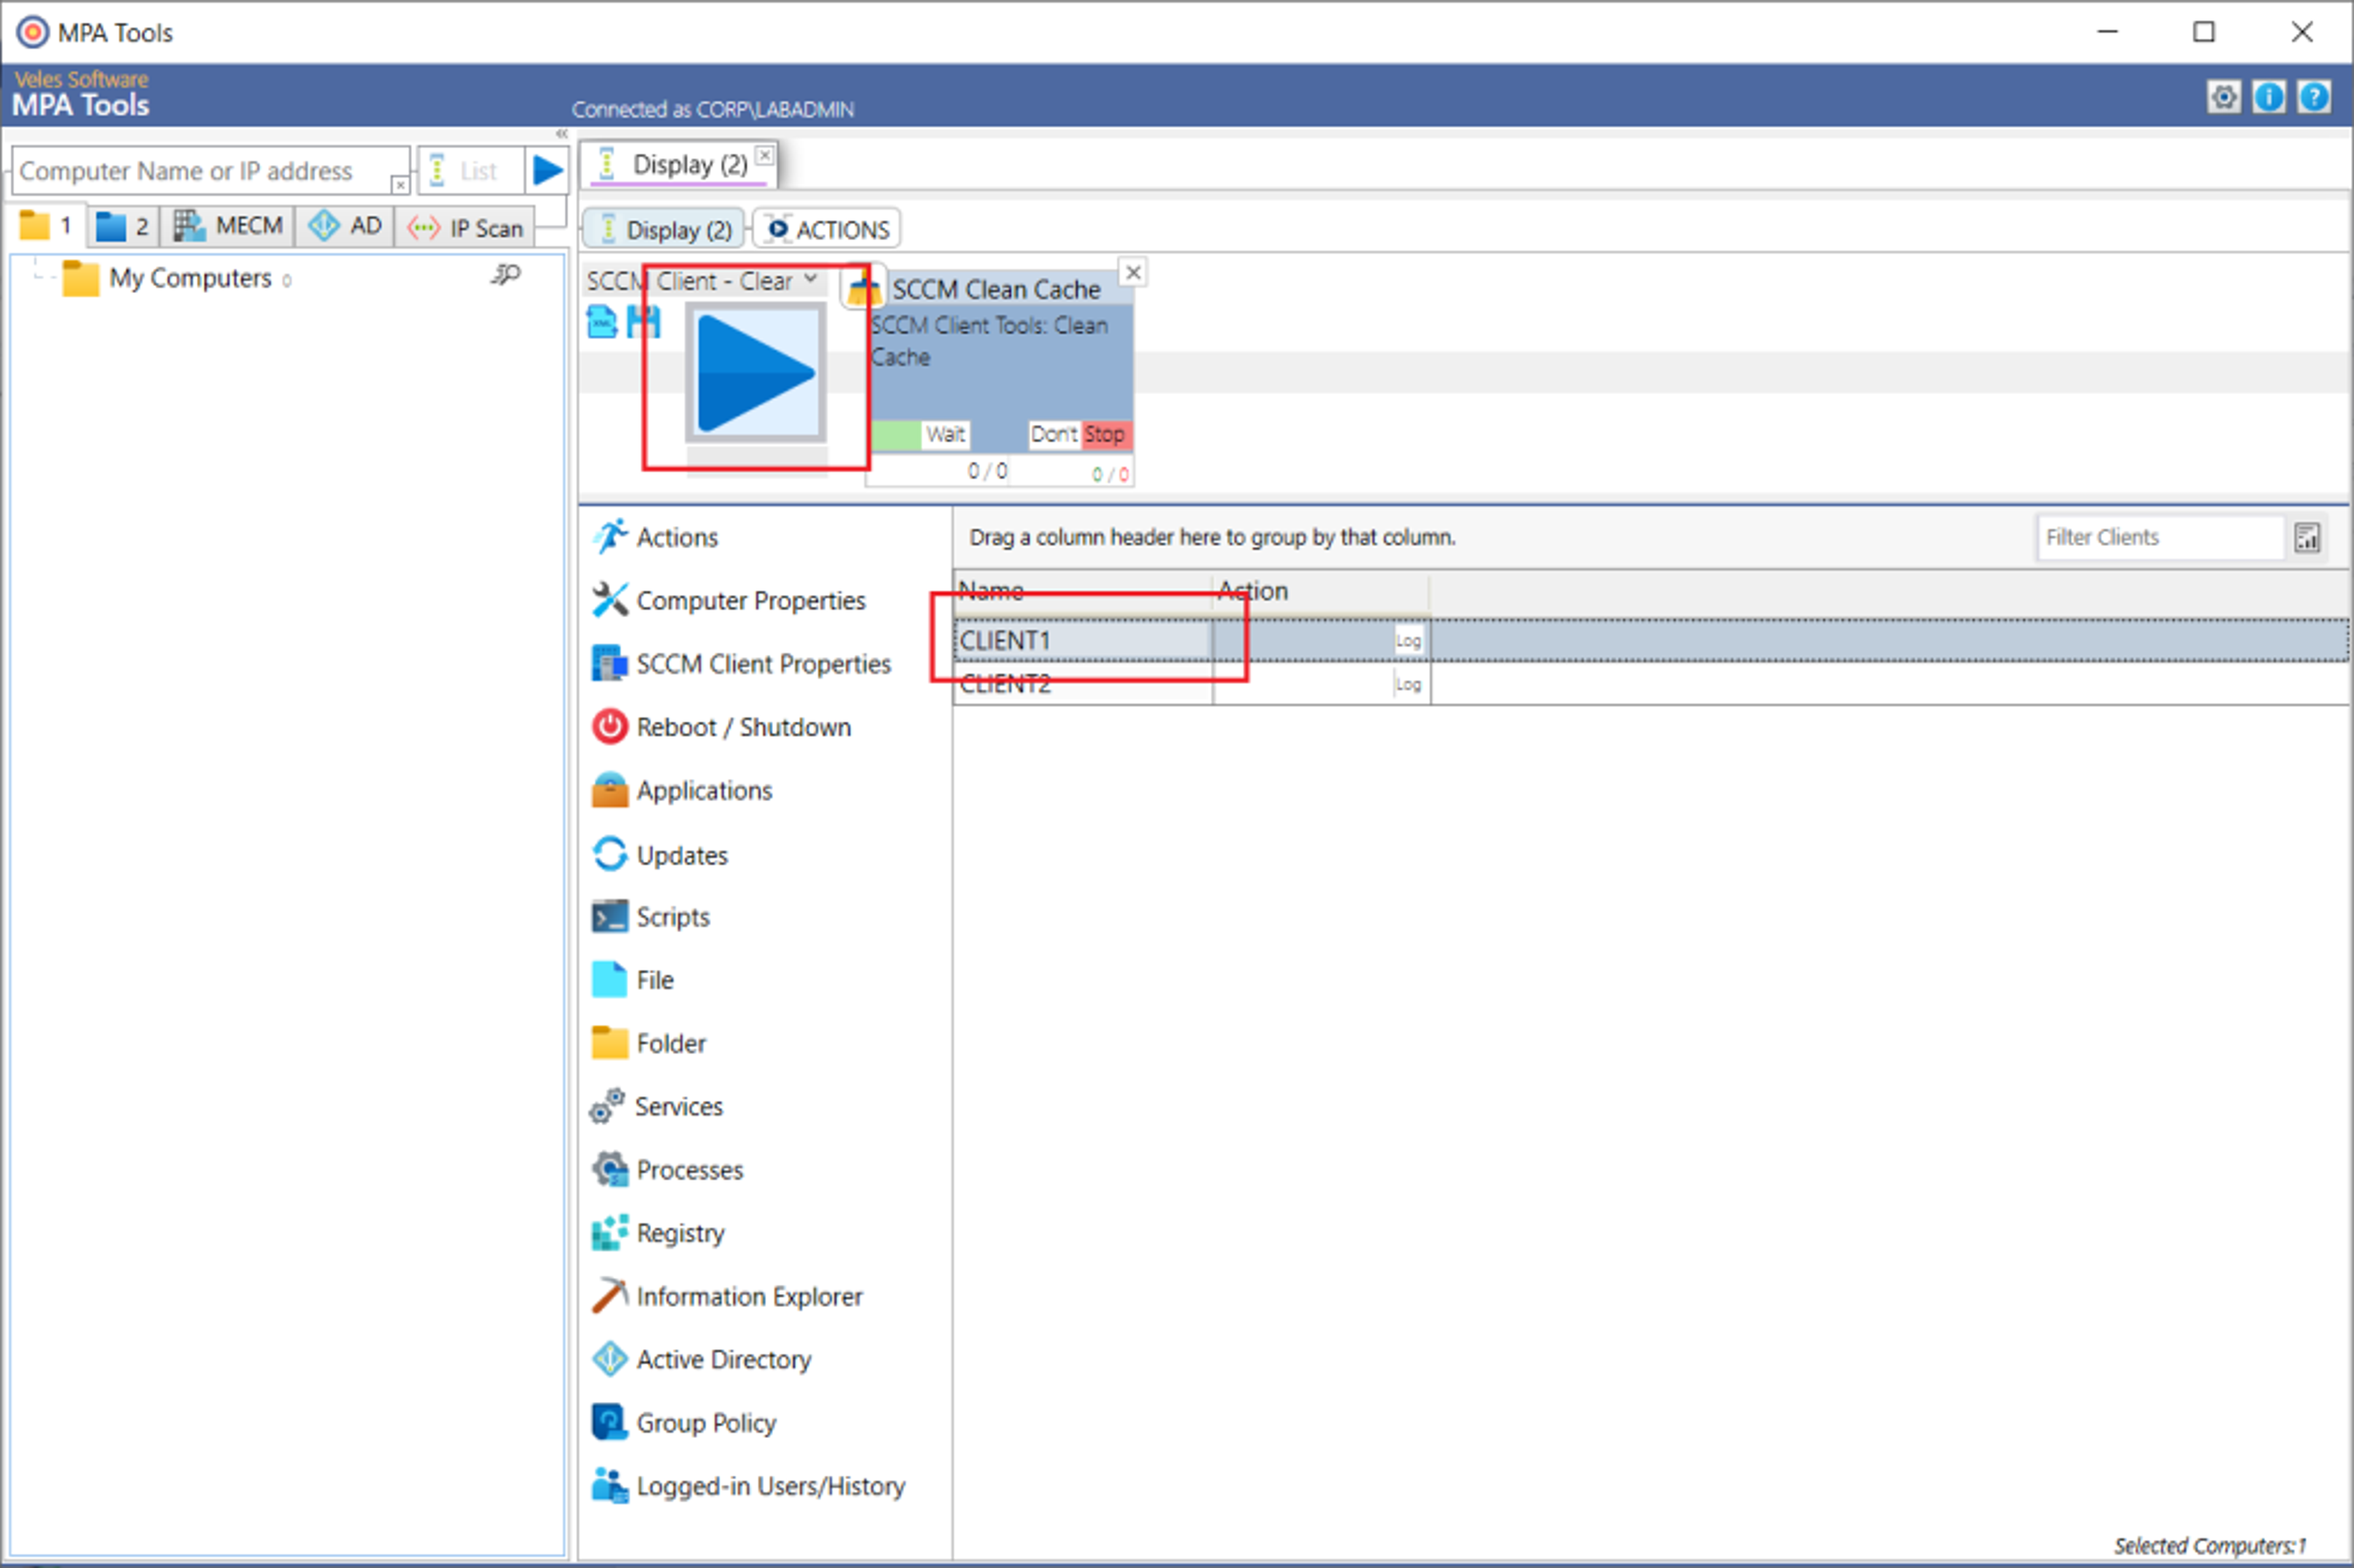2354x1568 pixels.
Task: Click the help question-mark icon
Action: [x=2314, y=97]
